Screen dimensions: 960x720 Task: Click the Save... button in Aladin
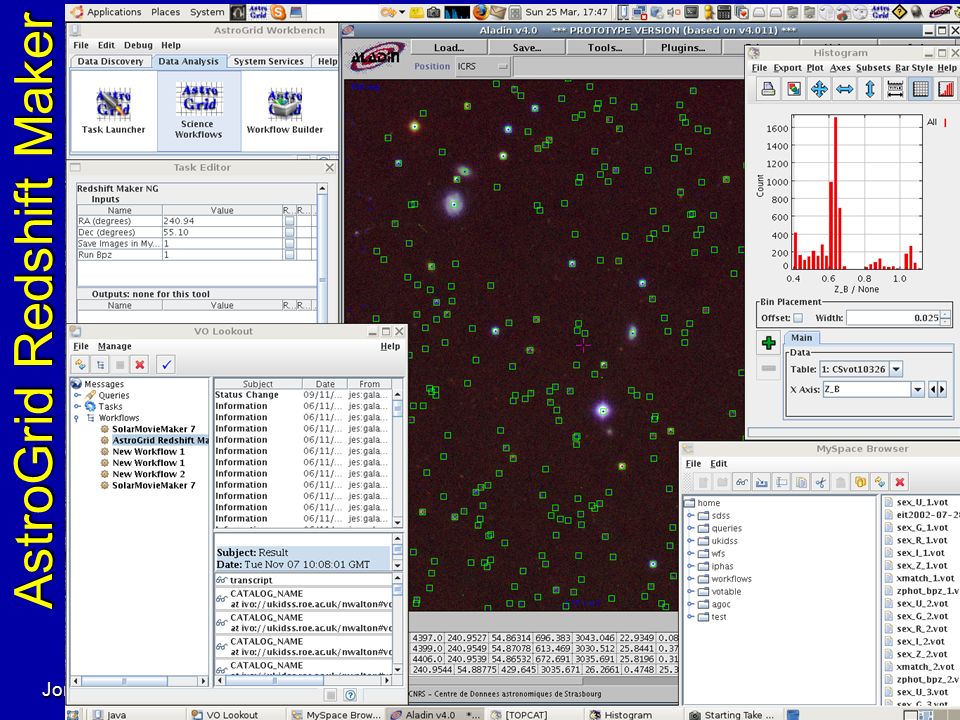527,48
